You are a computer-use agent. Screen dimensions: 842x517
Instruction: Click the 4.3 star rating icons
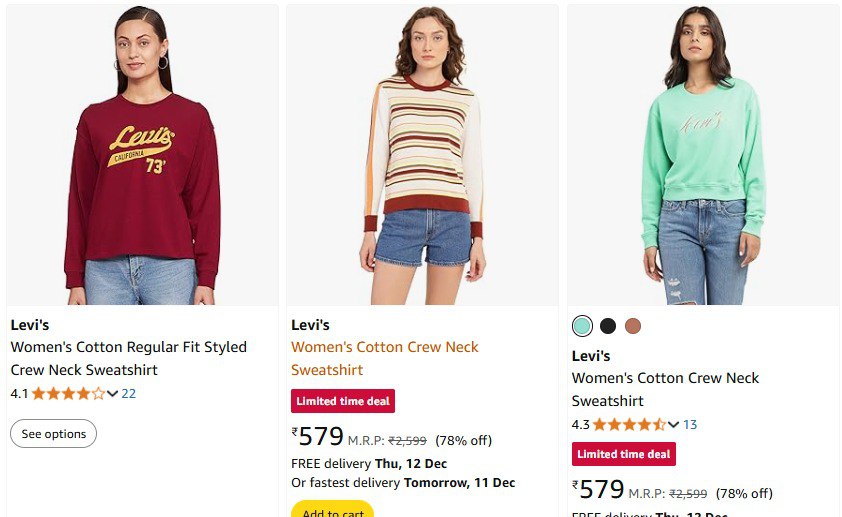629,425
